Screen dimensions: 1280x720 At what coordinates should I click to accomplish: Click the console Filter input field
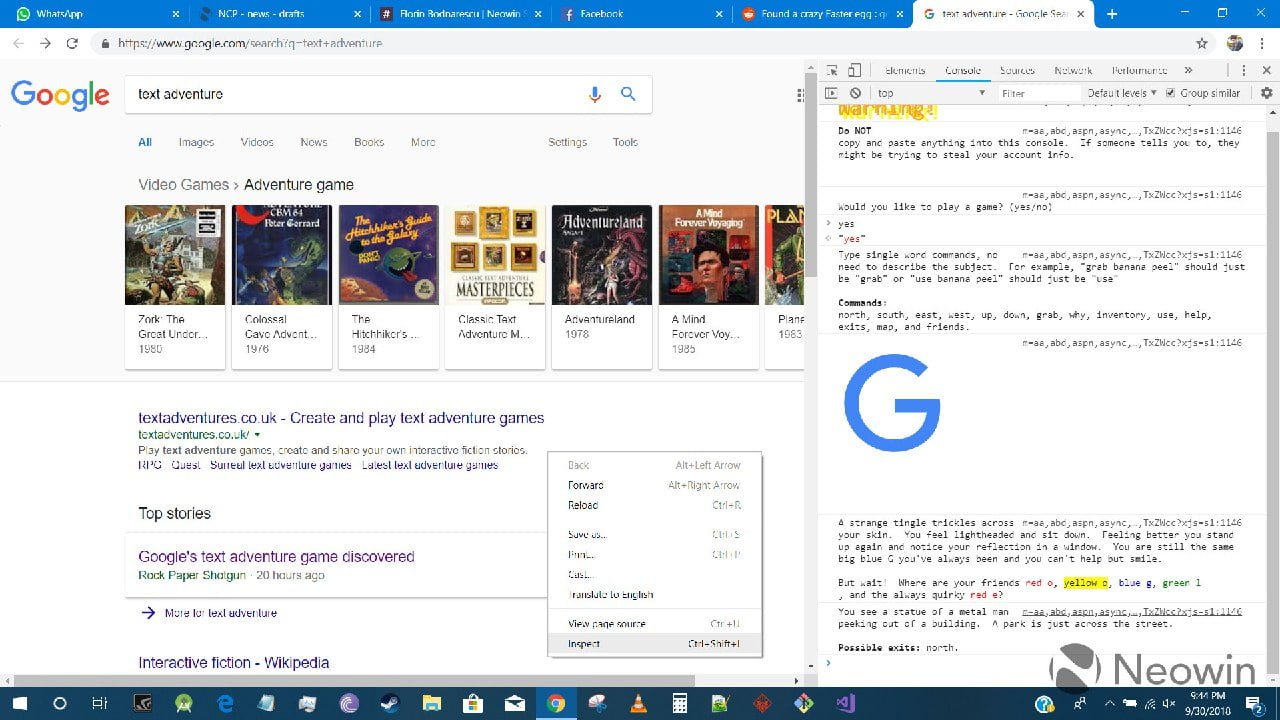[1038, 93]
